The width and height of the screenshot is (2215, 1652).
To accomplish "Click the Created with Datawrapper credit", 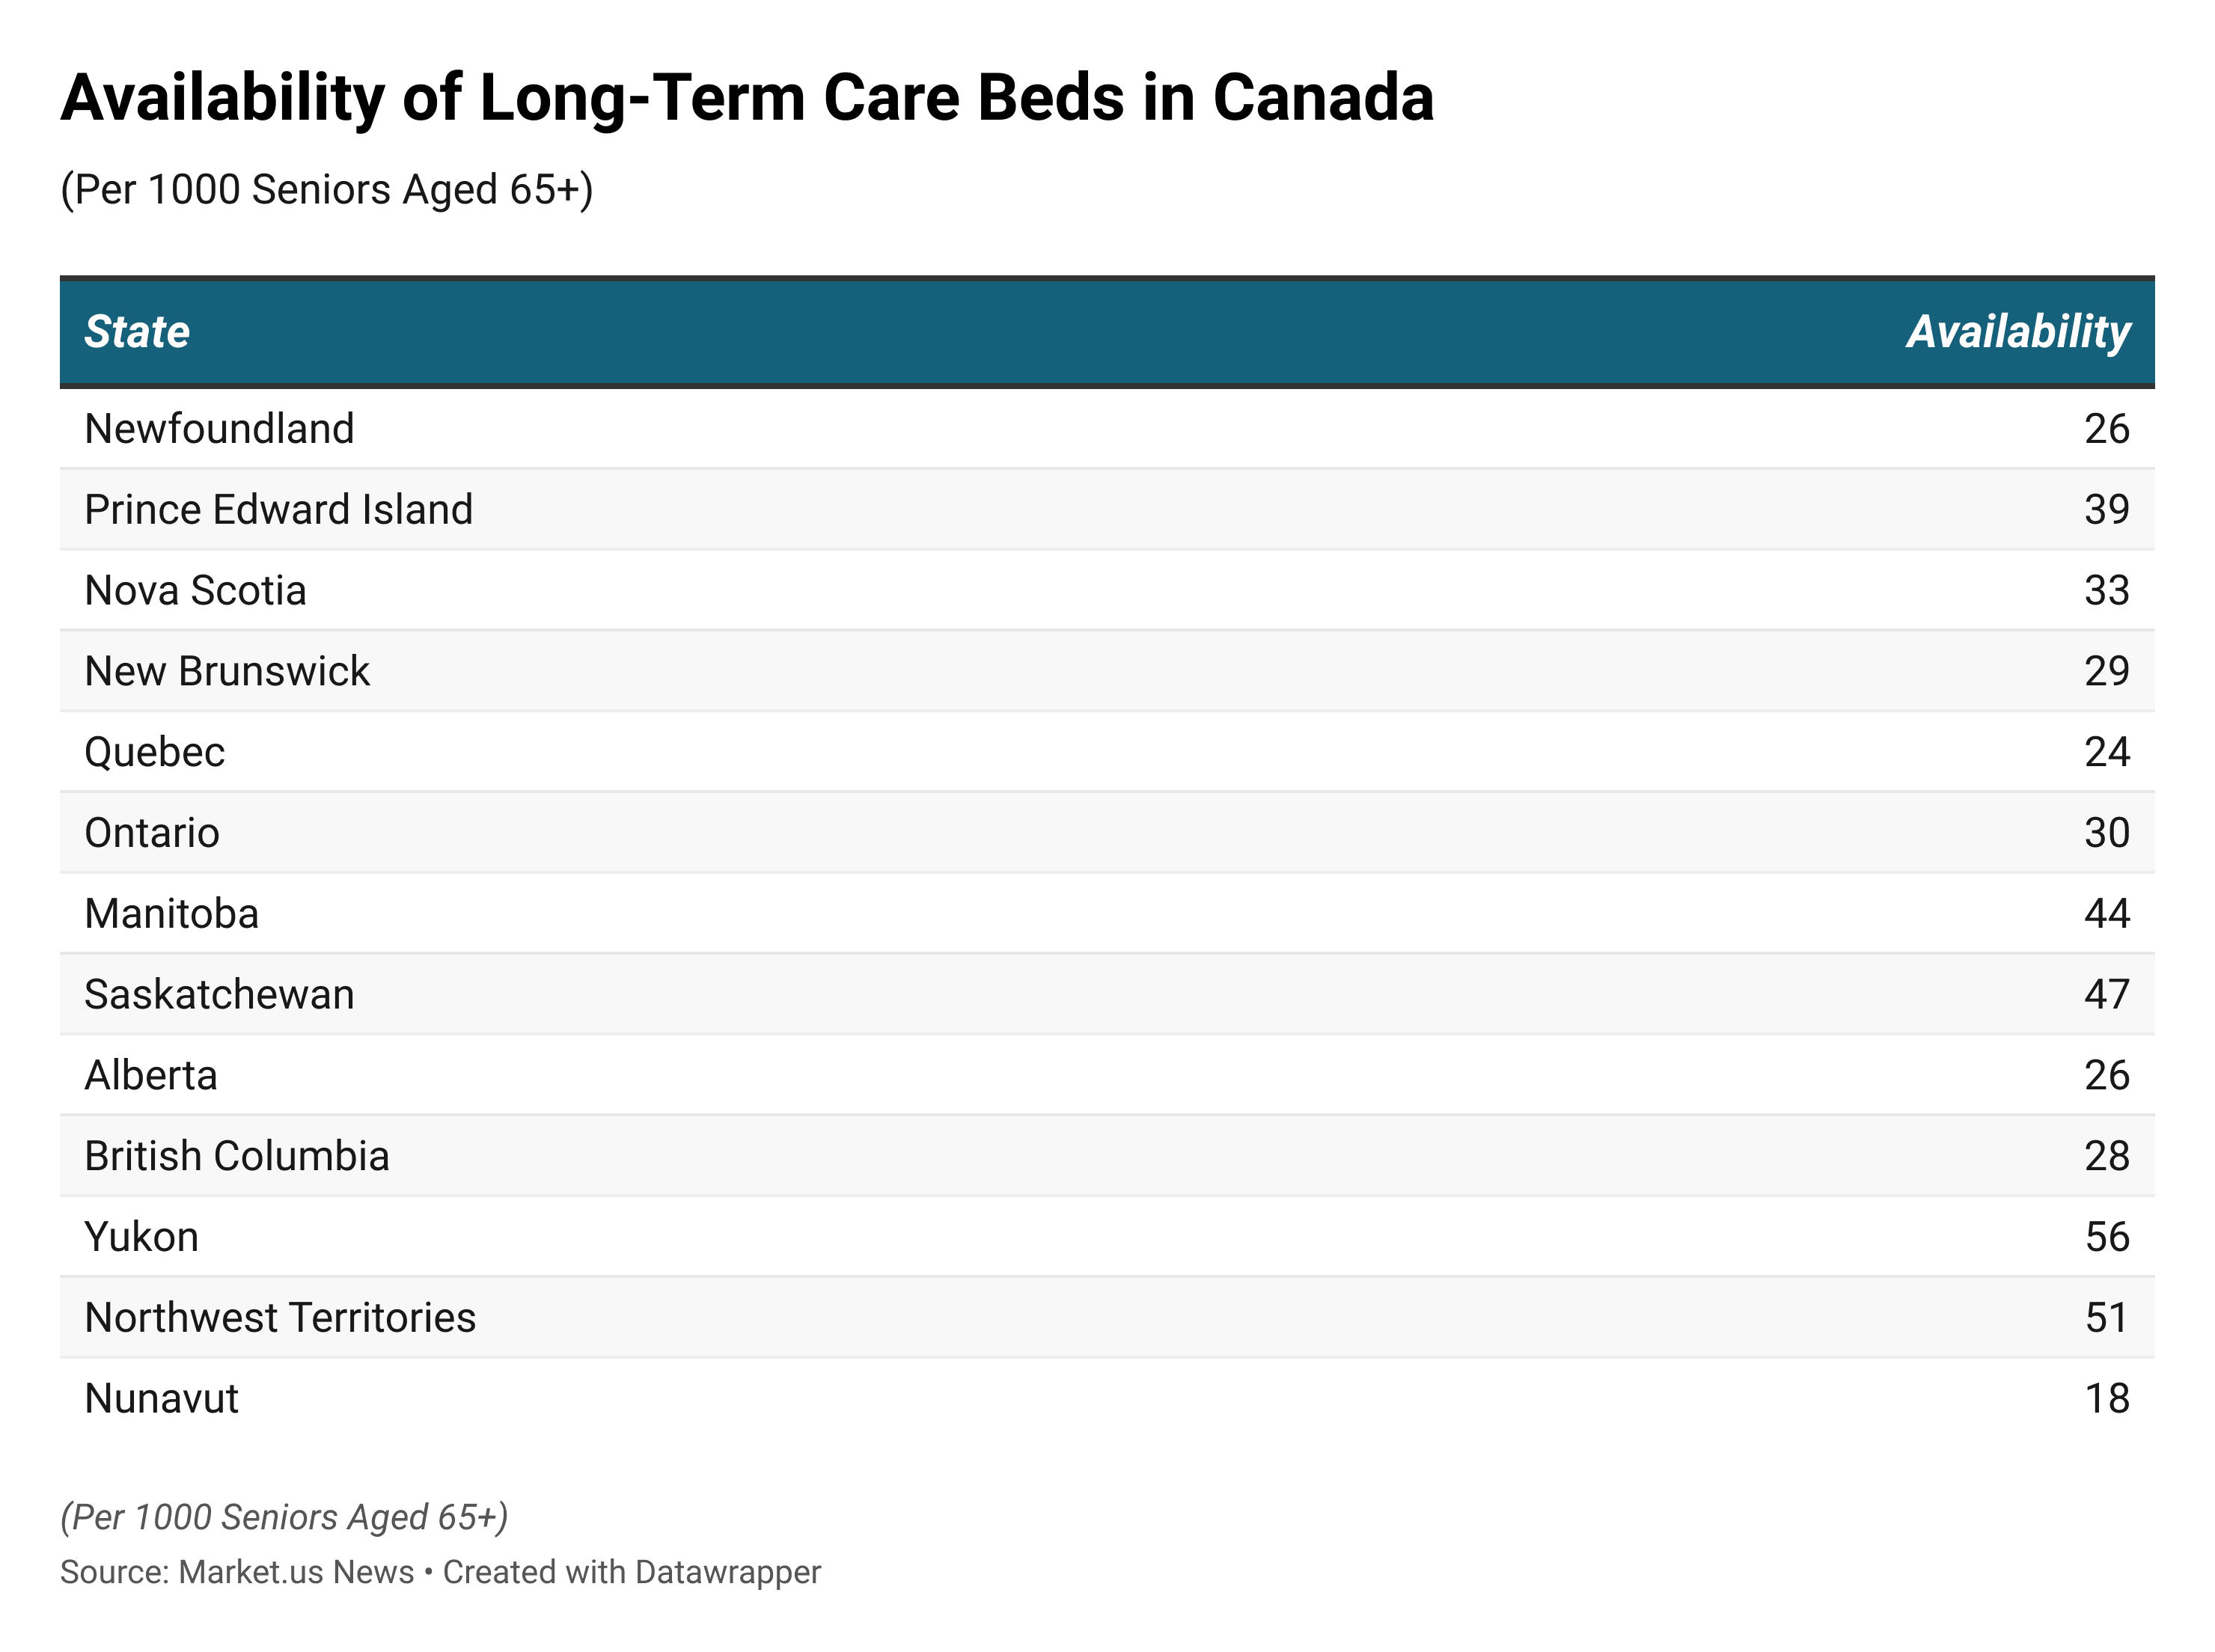I will click(632, 1572).
